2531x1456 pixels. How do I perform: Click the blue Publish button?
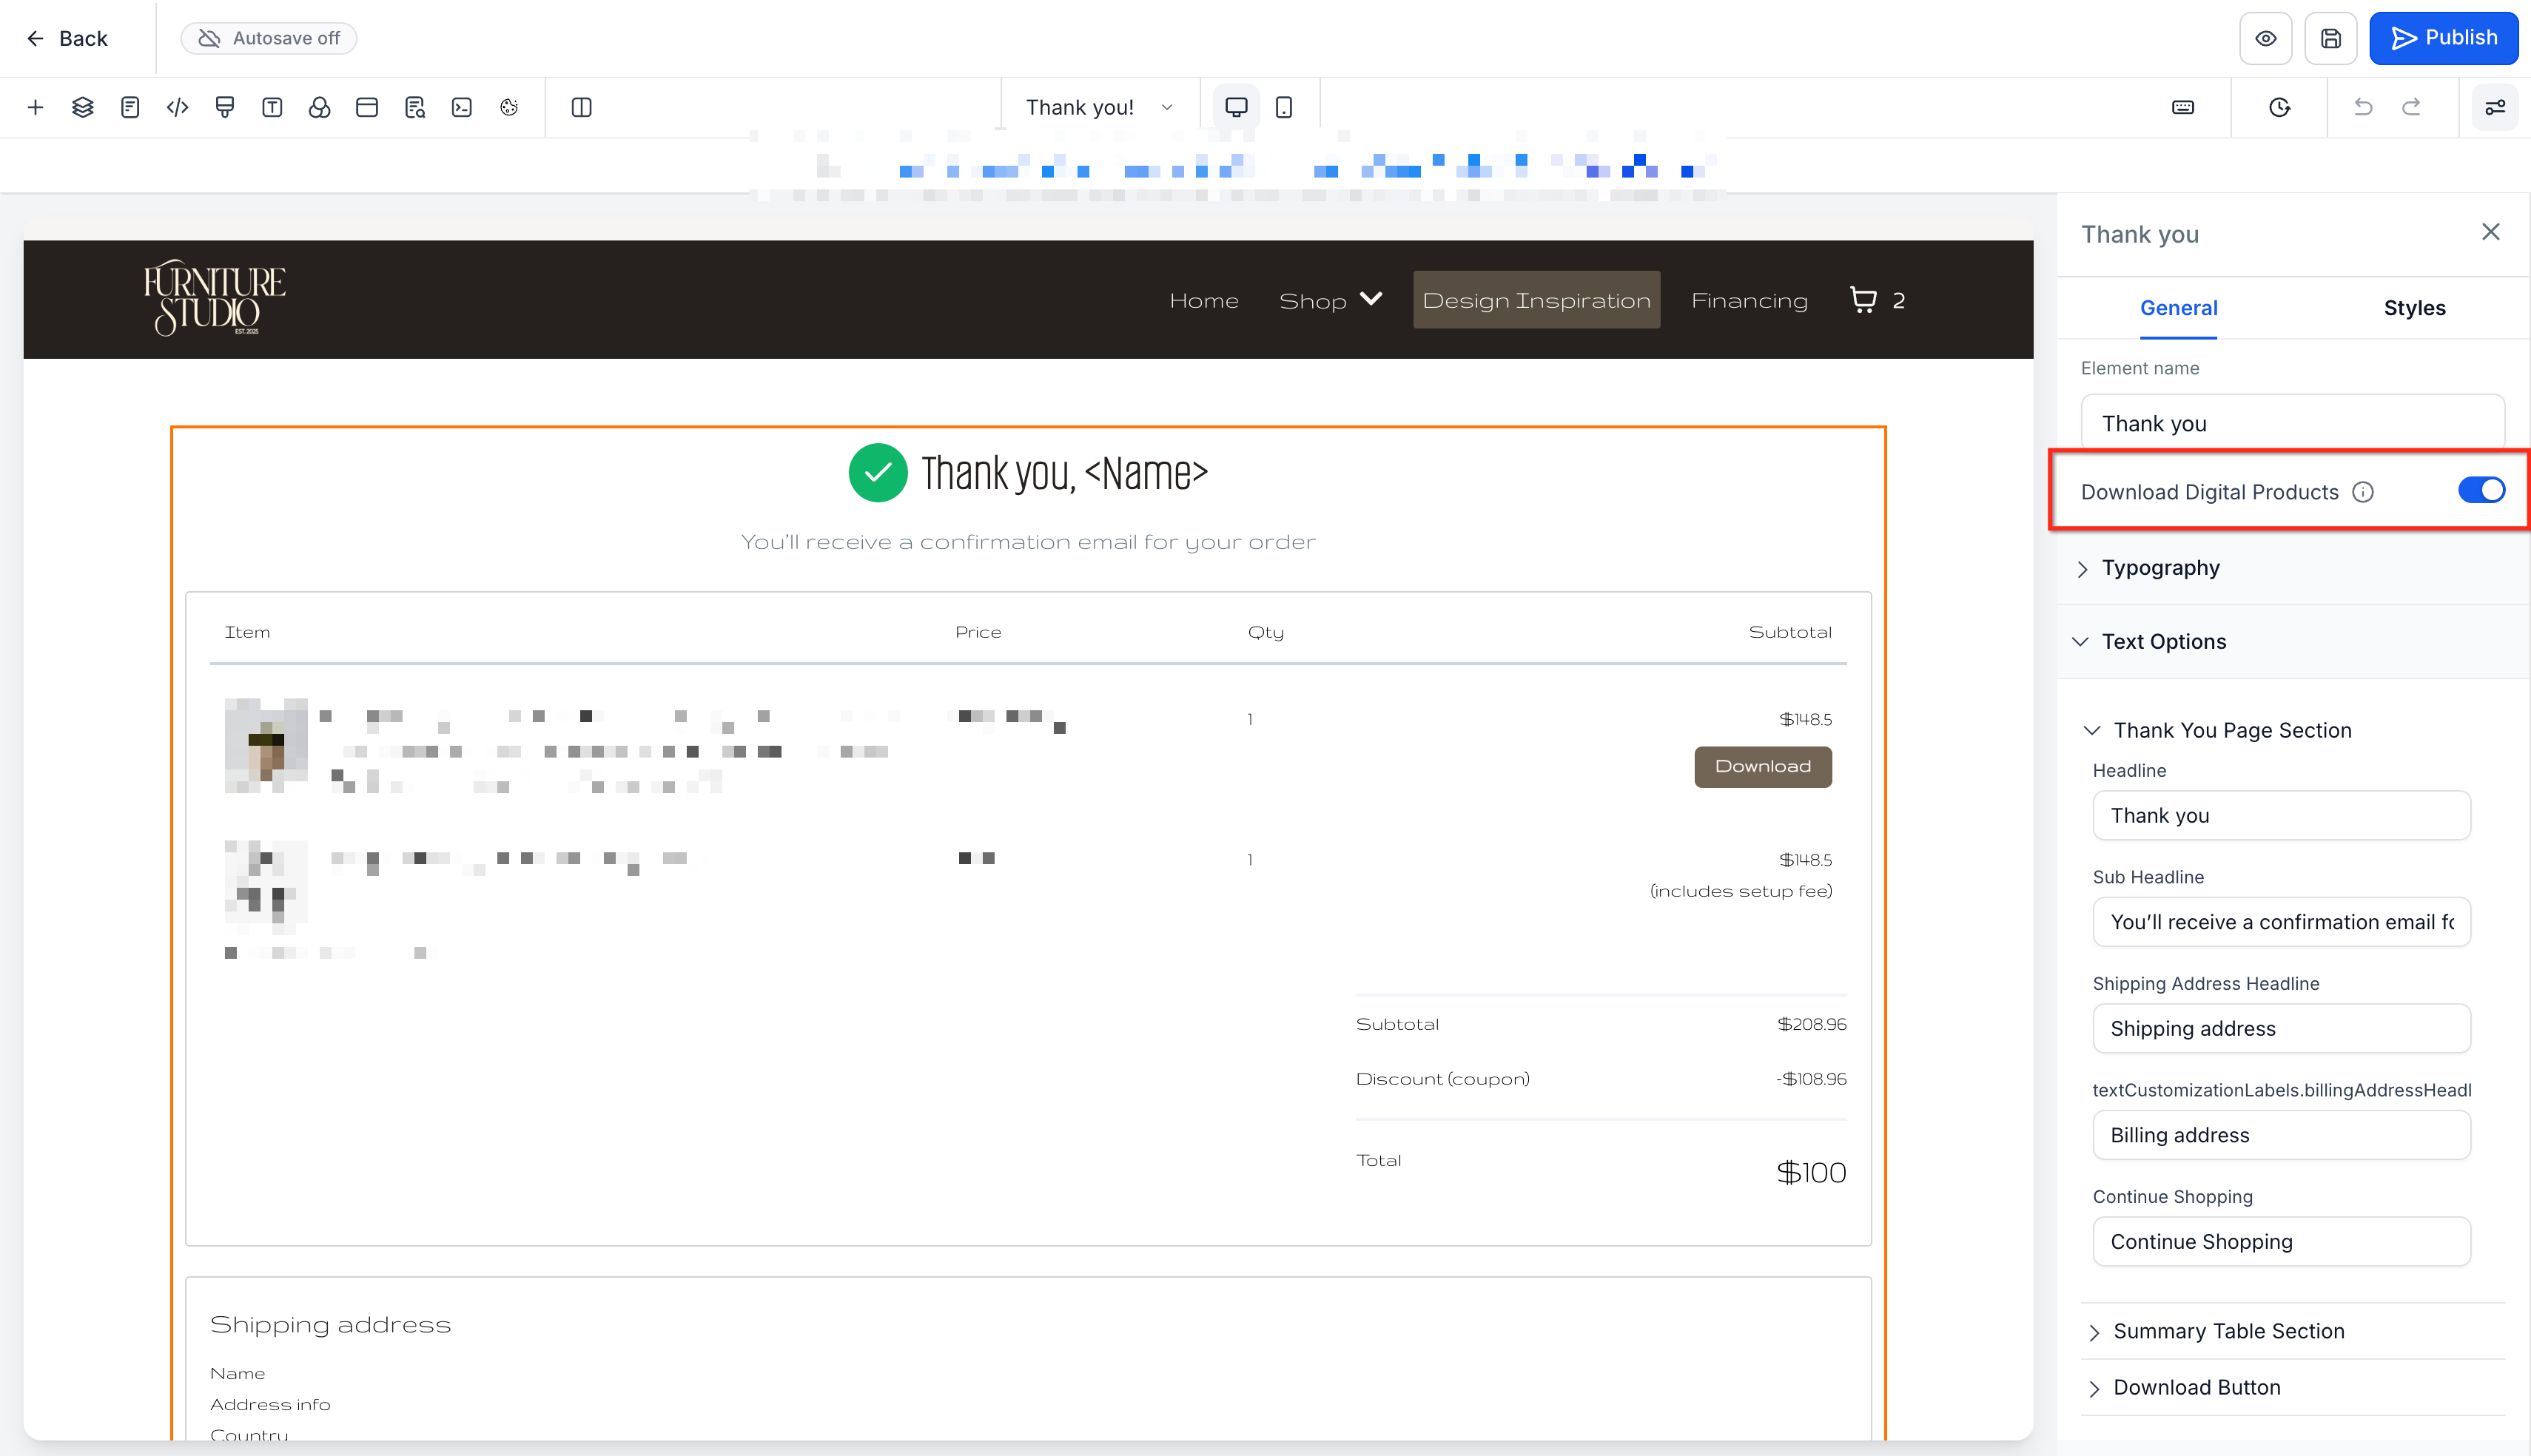2443,38
